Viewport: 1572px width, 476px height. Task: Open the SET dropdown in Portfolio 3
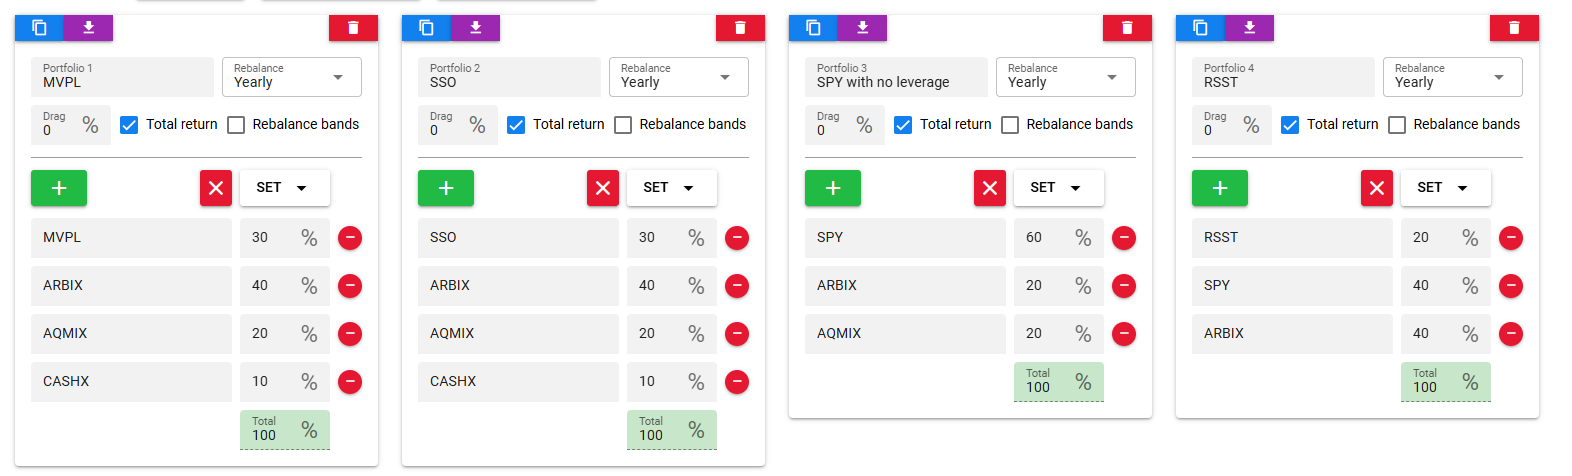tap(1058, 188)
